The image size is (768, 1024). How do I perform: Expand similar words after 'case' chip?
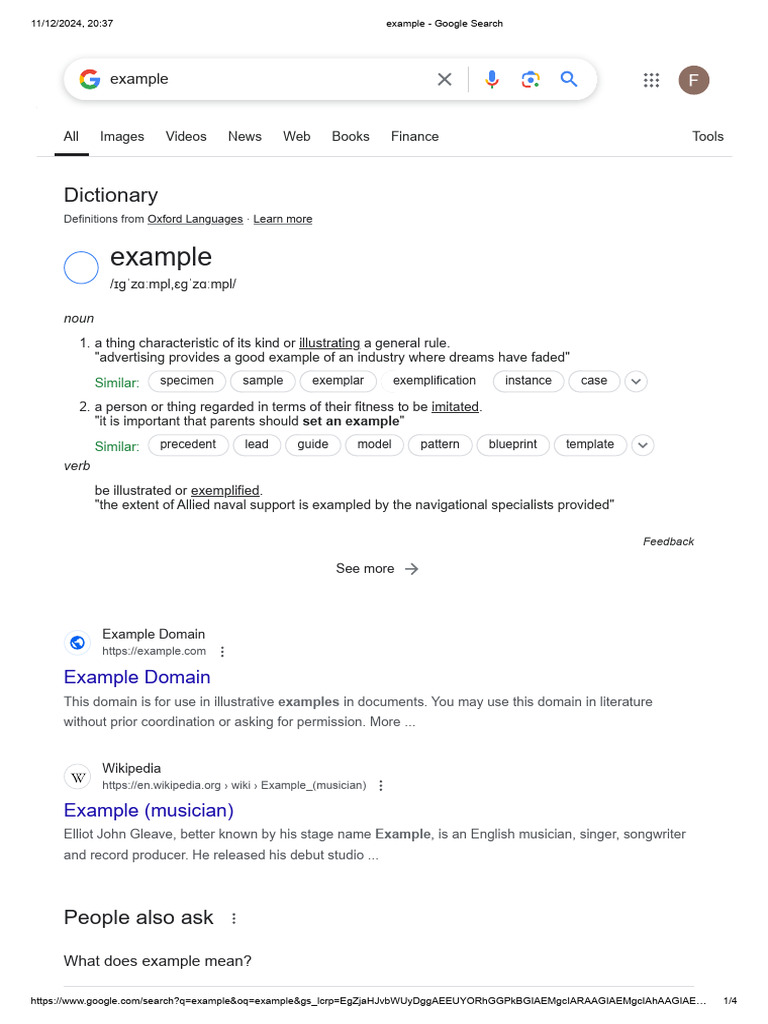(637, 381)
